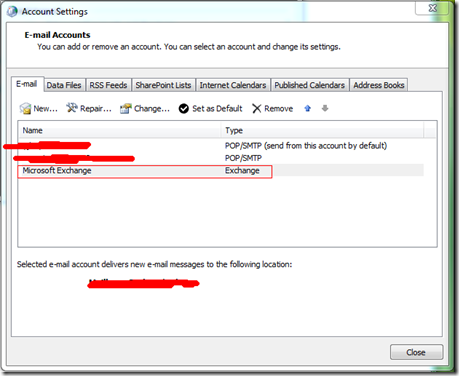Click the Set as Default label
This screenshot has height=376, width=459.
pyautogui.click(x=217, y=109)
